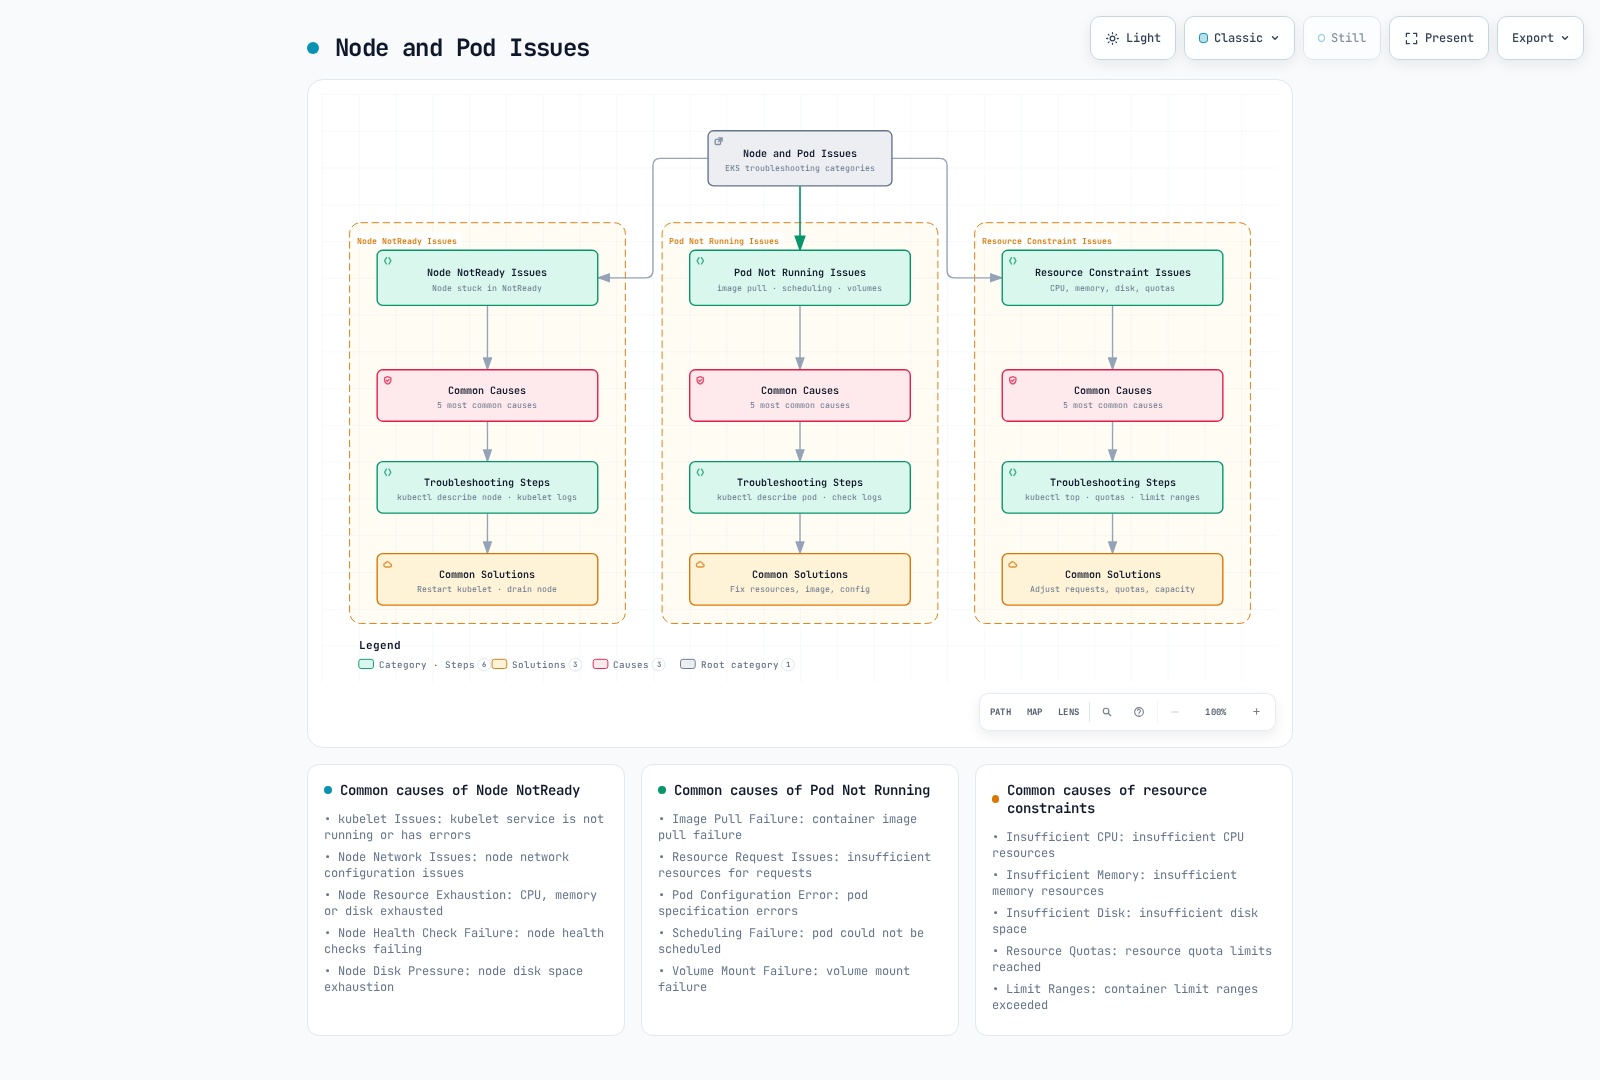Viewport: 1600px width, 1080px height.
Task: Click Common causes of Pod Not Running heading
Action: 802,790
